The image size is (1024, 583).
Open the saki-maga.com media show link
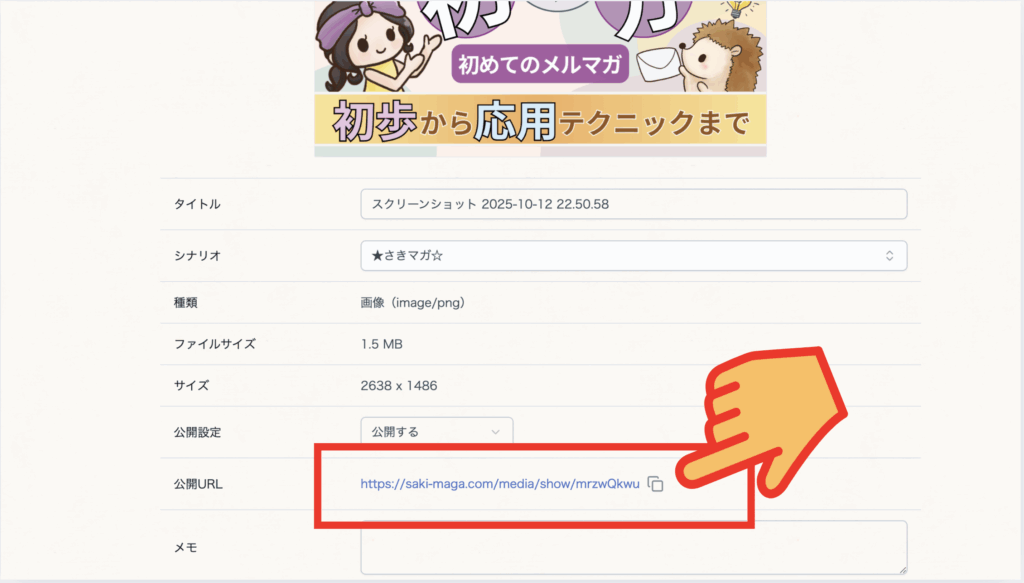499,484
